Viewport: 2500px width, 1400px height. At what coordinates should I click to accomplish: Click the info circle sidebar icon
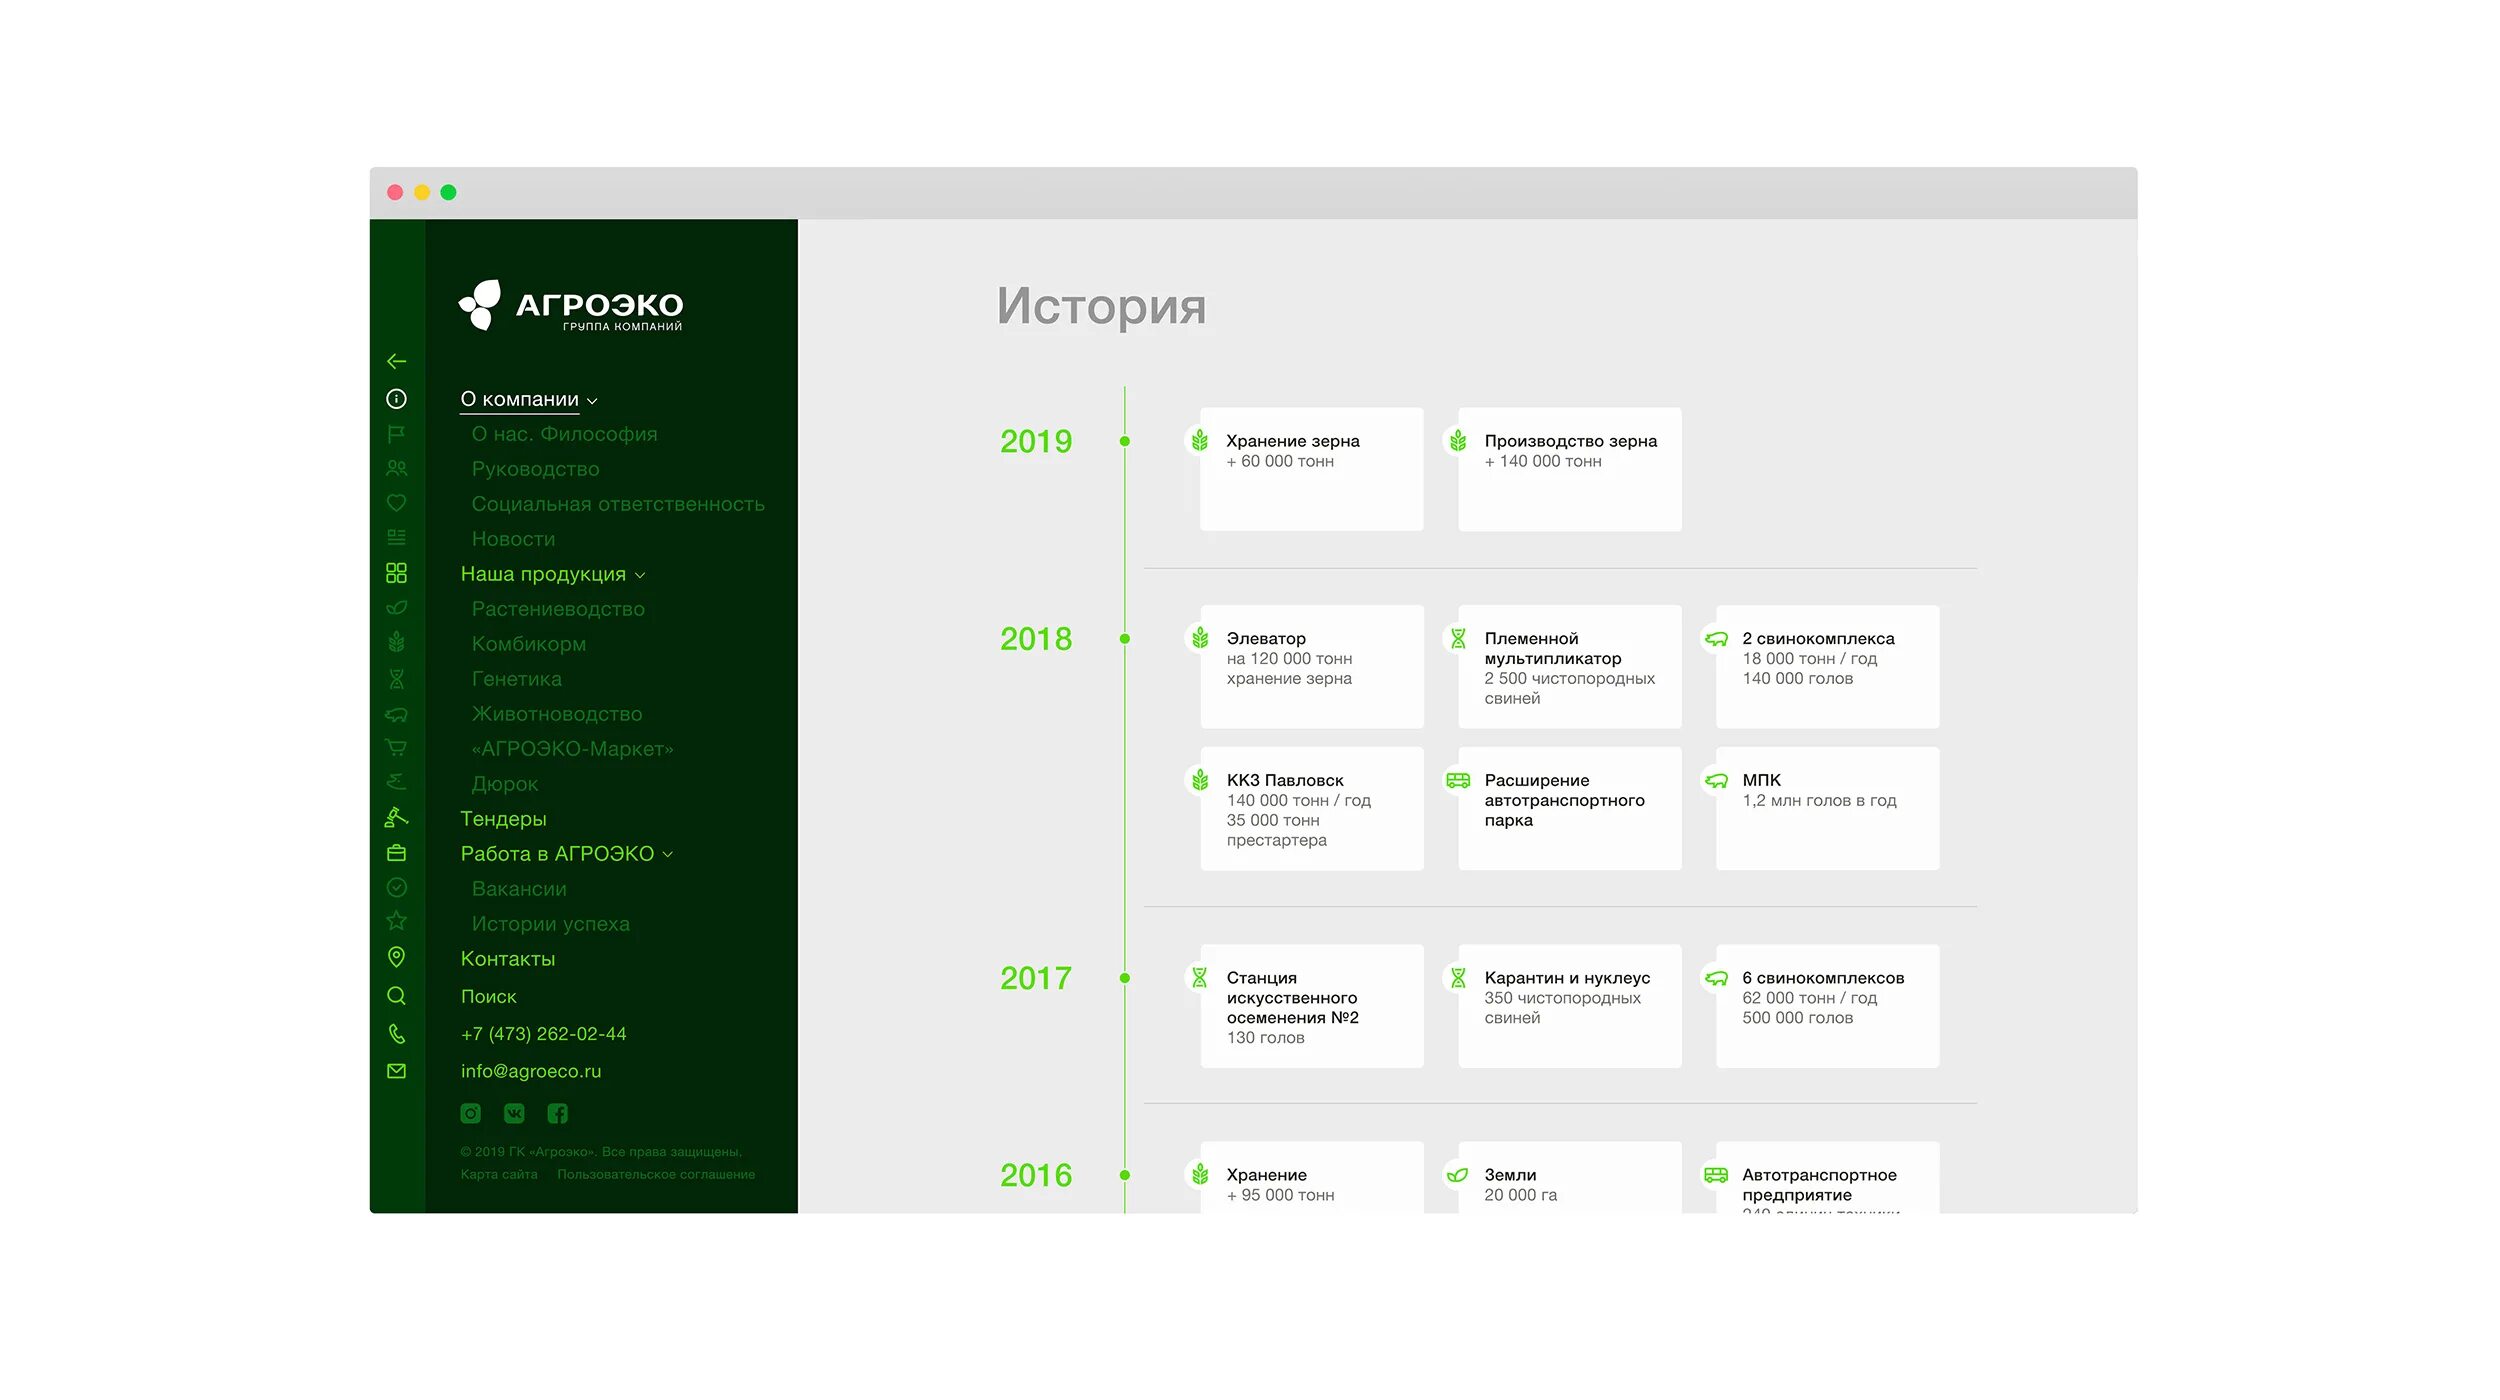click(x=397, y=399)
